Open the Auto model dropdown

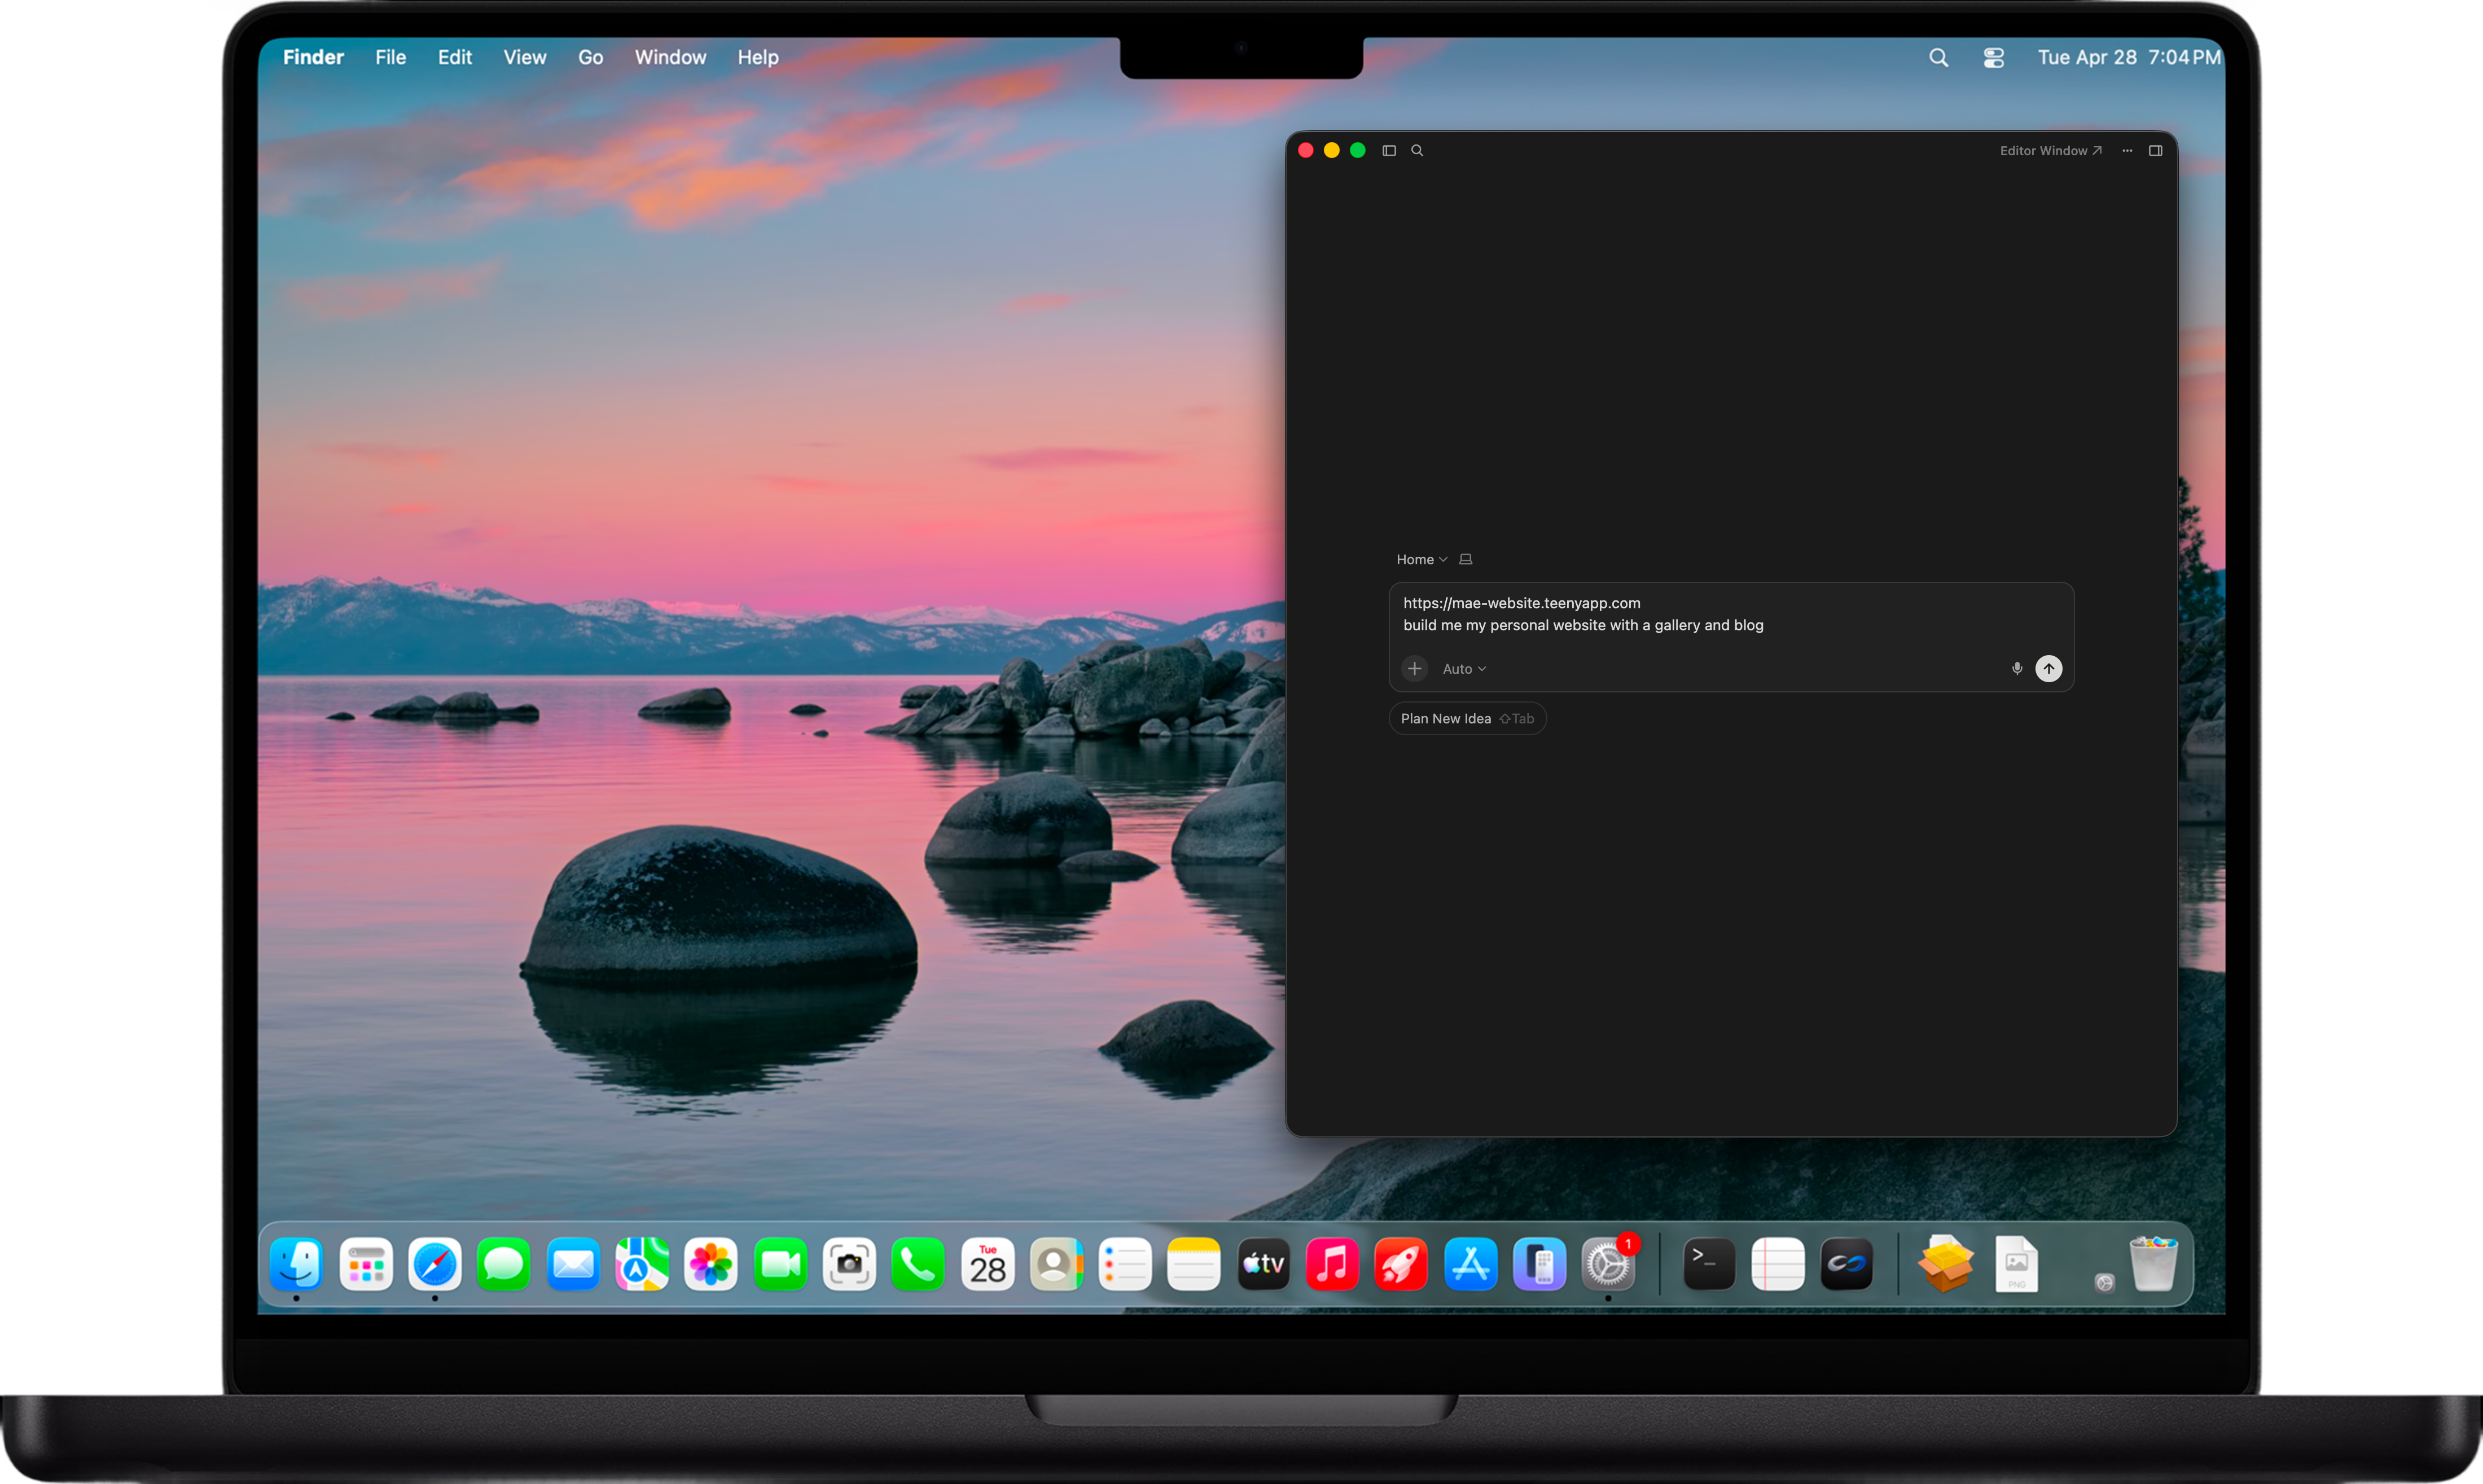1464,669
